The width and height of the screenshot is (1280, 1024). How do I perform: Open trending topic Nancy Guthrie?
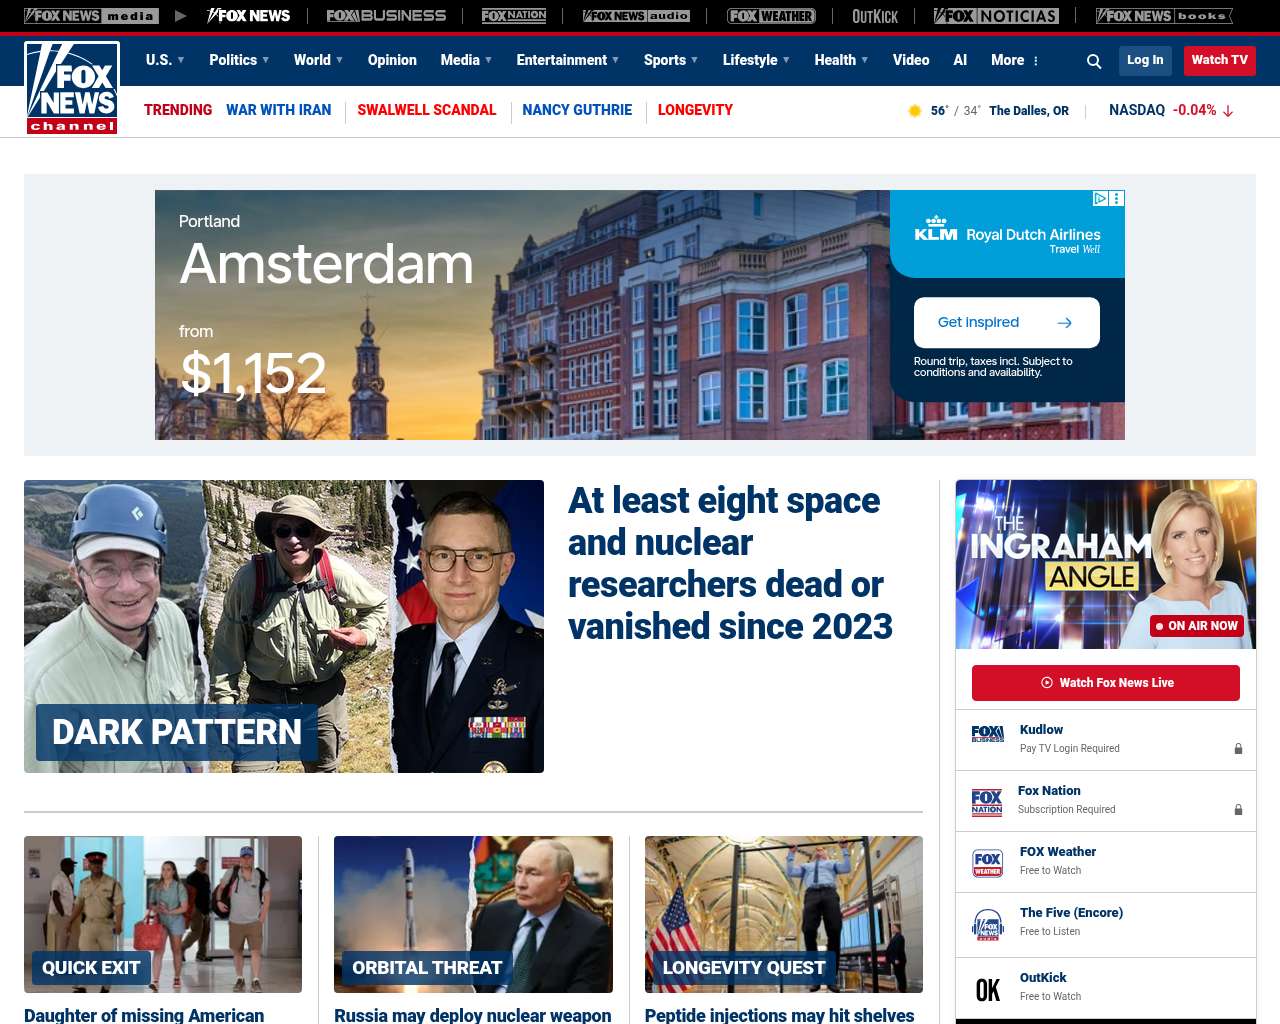pos(577,110)
